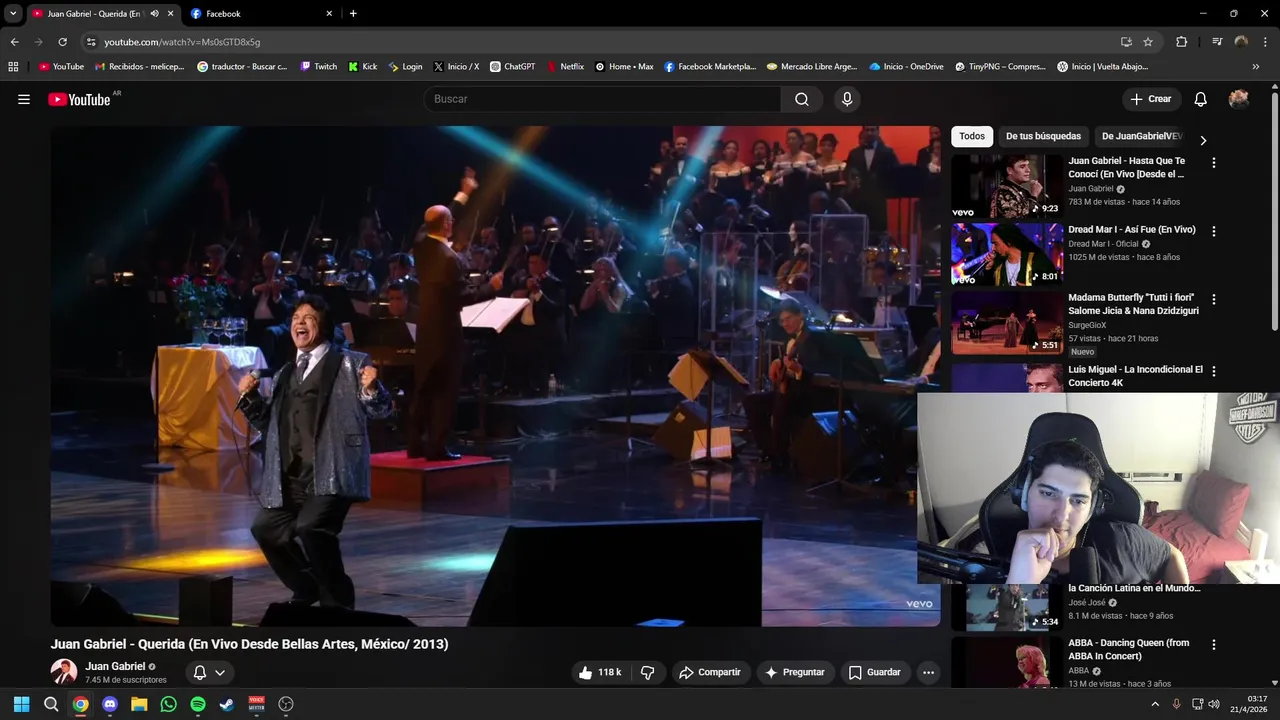The height and width of the screenshot is (720, 1280).
Task: Open Juan Gabriel channel avatar
Action: (x=64, y=672)
